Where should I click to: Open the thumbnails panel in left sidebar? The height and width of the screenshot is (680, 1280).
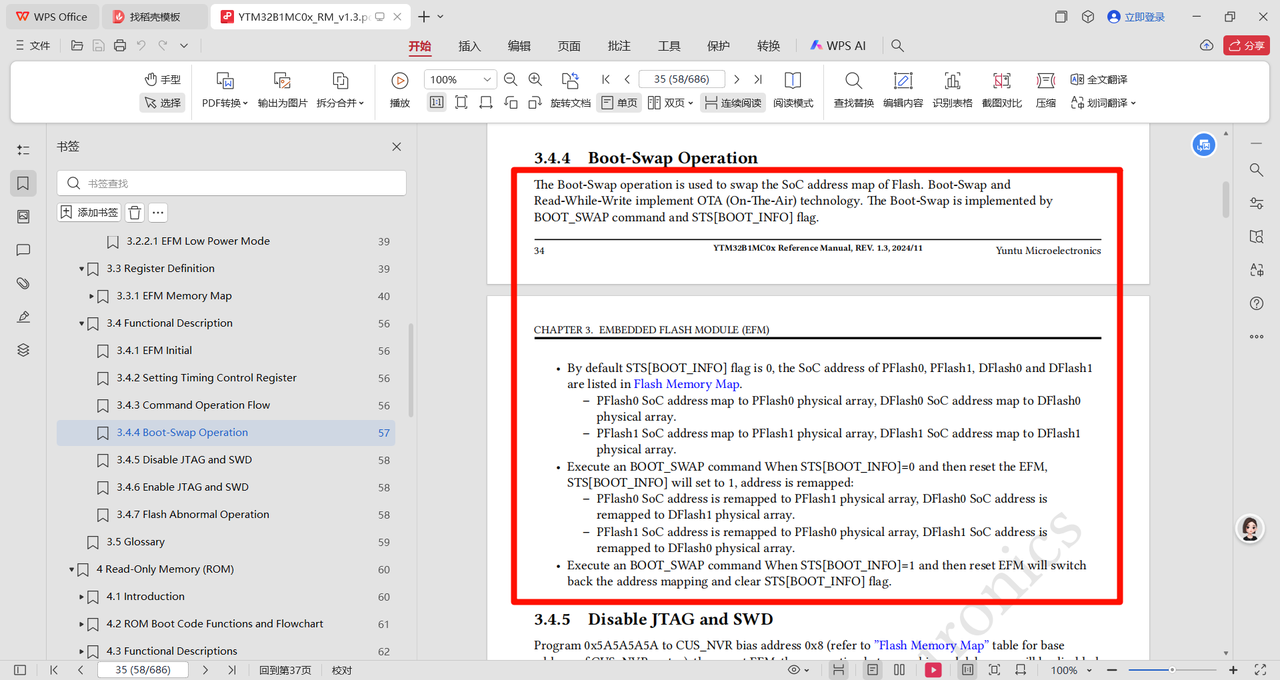[x=24, y=216]
